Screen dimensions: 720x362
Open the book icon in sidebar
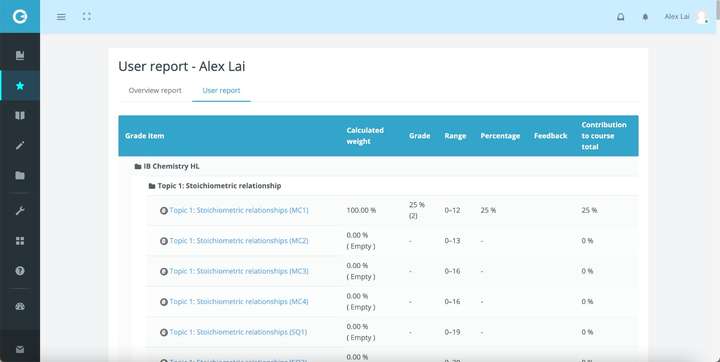(x=20, y=115)
